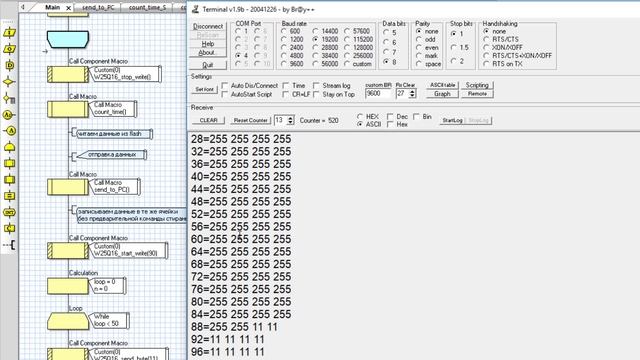Click the Remote button
640x360 pixels.
tap(477, 94)
